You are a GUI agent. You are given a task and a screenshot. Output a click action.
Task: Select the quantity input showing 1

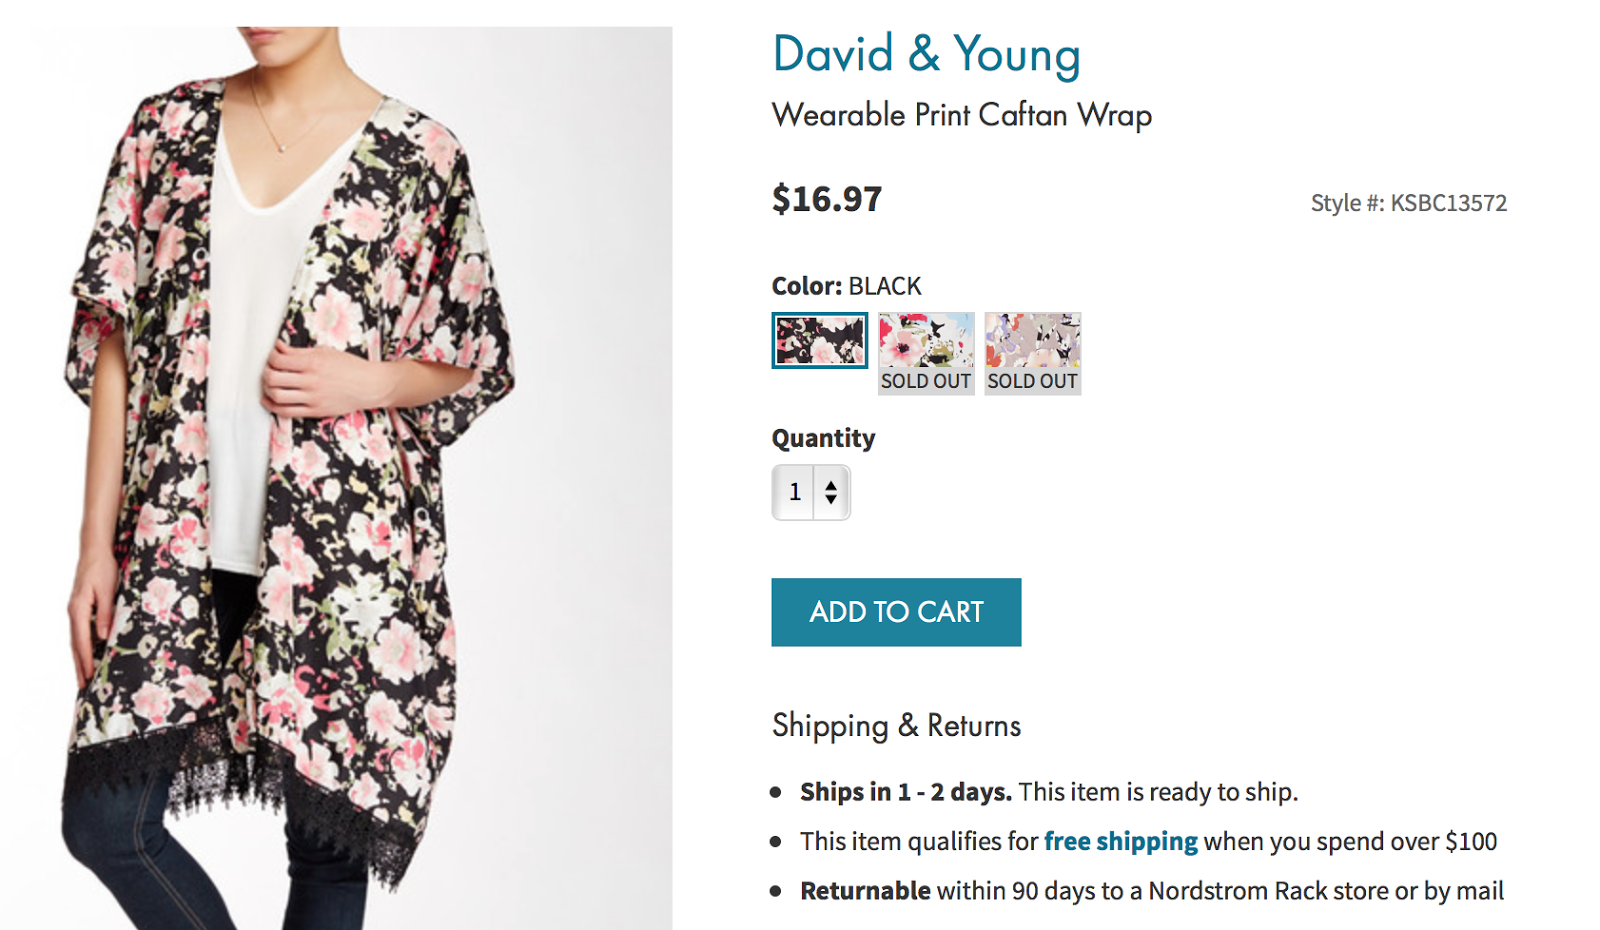[x=795, y=491]
